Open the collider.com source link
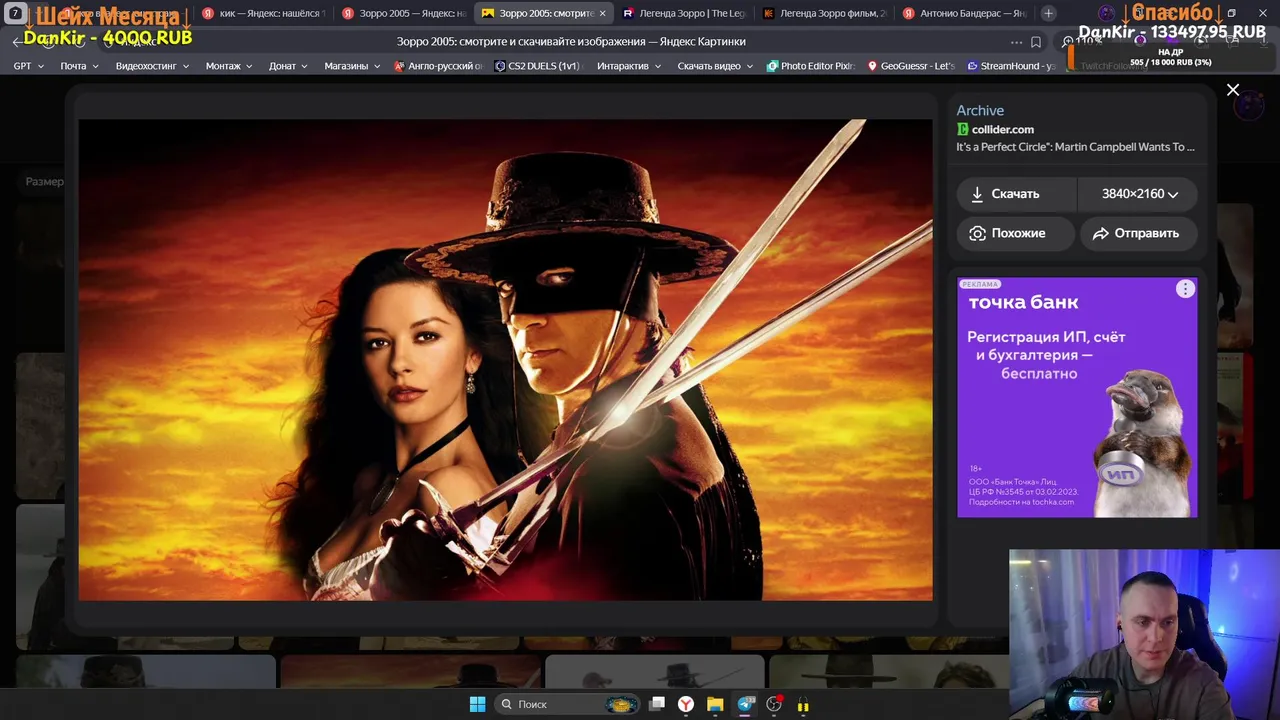 1003,129
